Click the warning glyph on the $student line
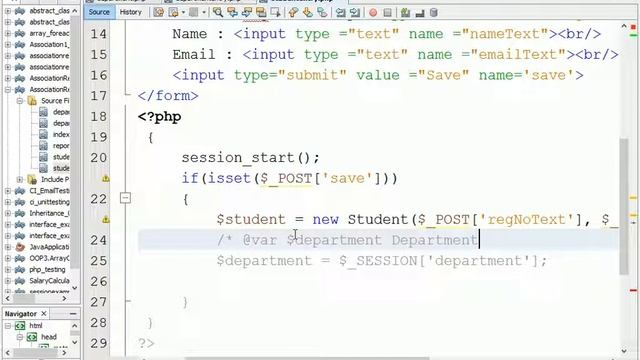640x360 pixels. [106, 219]
